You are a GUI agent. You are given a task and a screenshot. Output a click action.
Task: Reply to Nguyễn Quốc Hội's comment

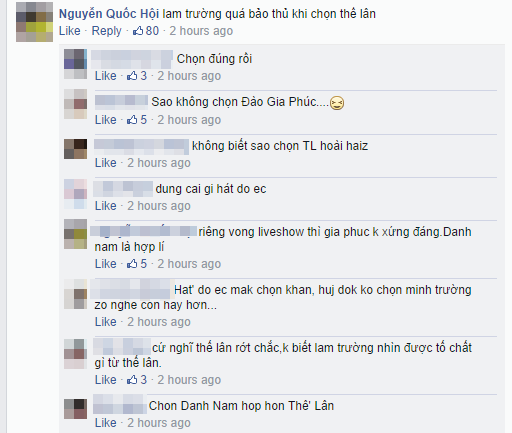pyautogui.click(x=107, y=31)
